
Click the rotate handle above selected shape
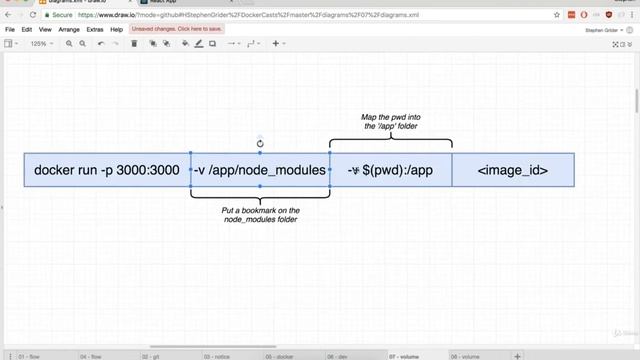click(260, 144)
